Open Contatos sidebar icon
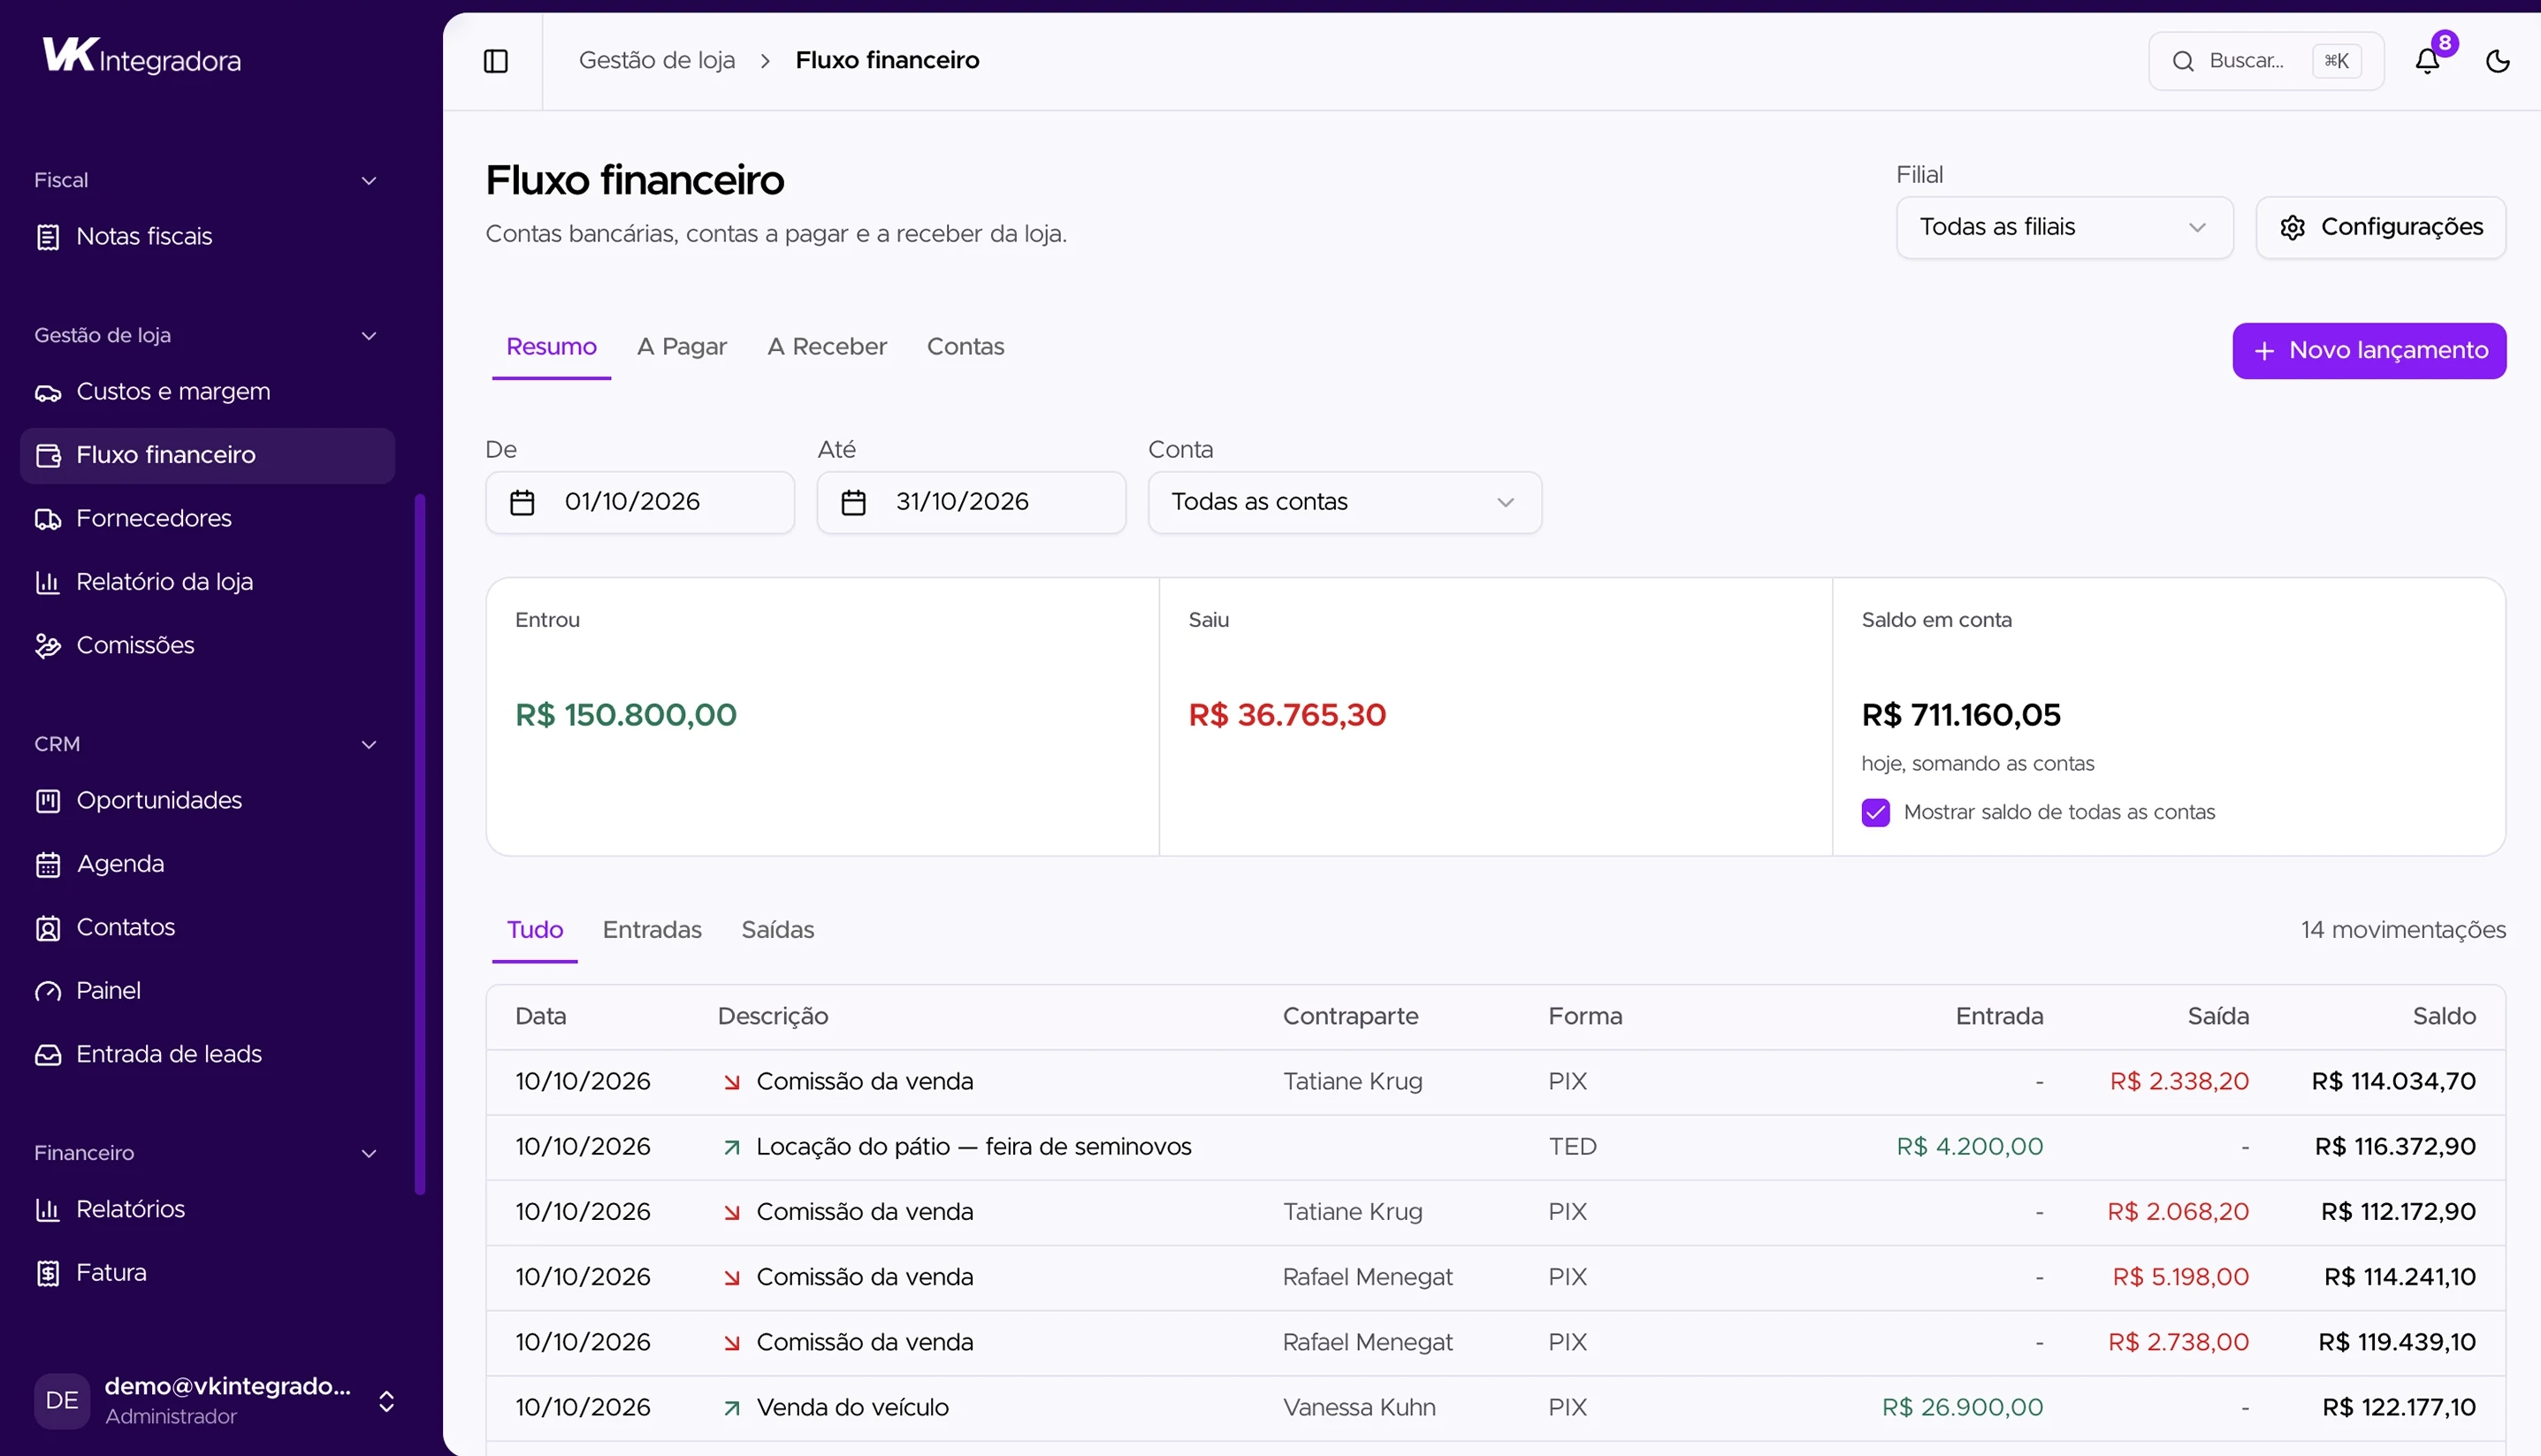 tap(48, 928)
